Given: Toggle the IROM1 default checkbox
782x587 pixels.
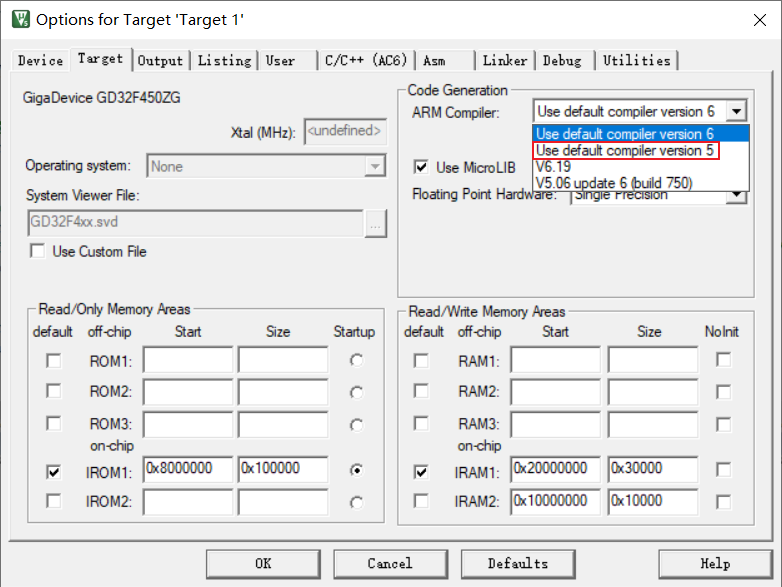Looking at the screenshot, I should (x=53, y=471).
